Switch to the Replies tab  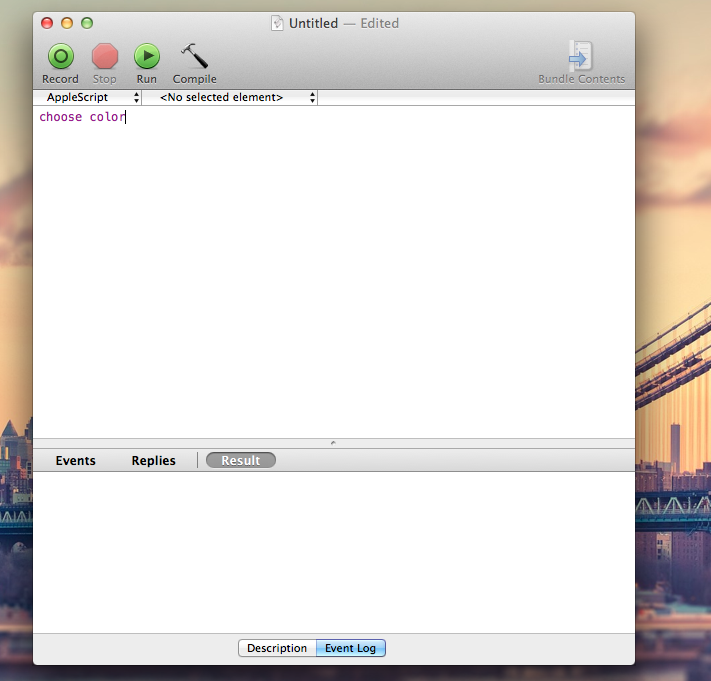(153, 461)
